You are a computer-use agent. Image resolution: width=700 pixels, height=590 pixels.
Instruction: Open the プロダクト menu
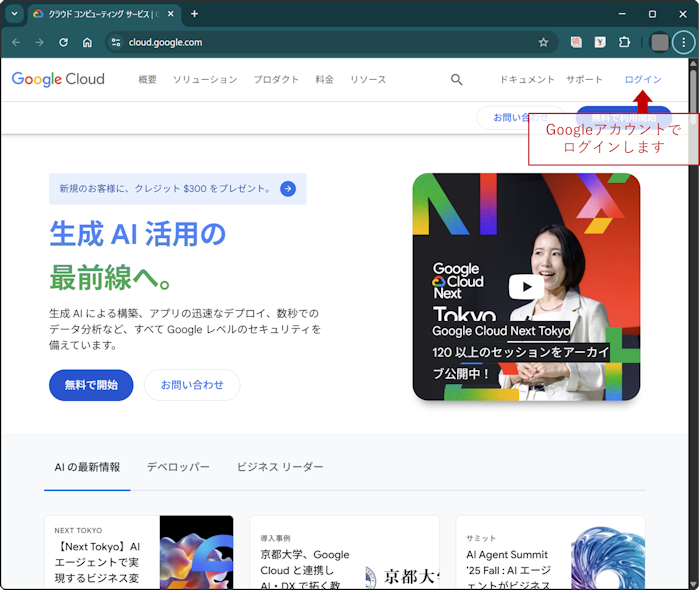276,80
